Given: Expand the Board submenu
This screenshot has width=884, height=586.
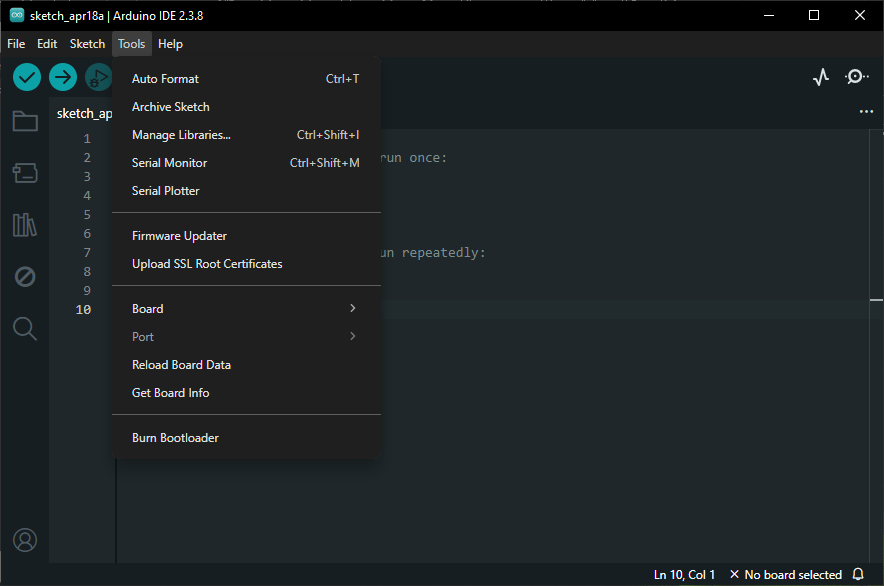Looking at the screenshot, I should 246,309.
